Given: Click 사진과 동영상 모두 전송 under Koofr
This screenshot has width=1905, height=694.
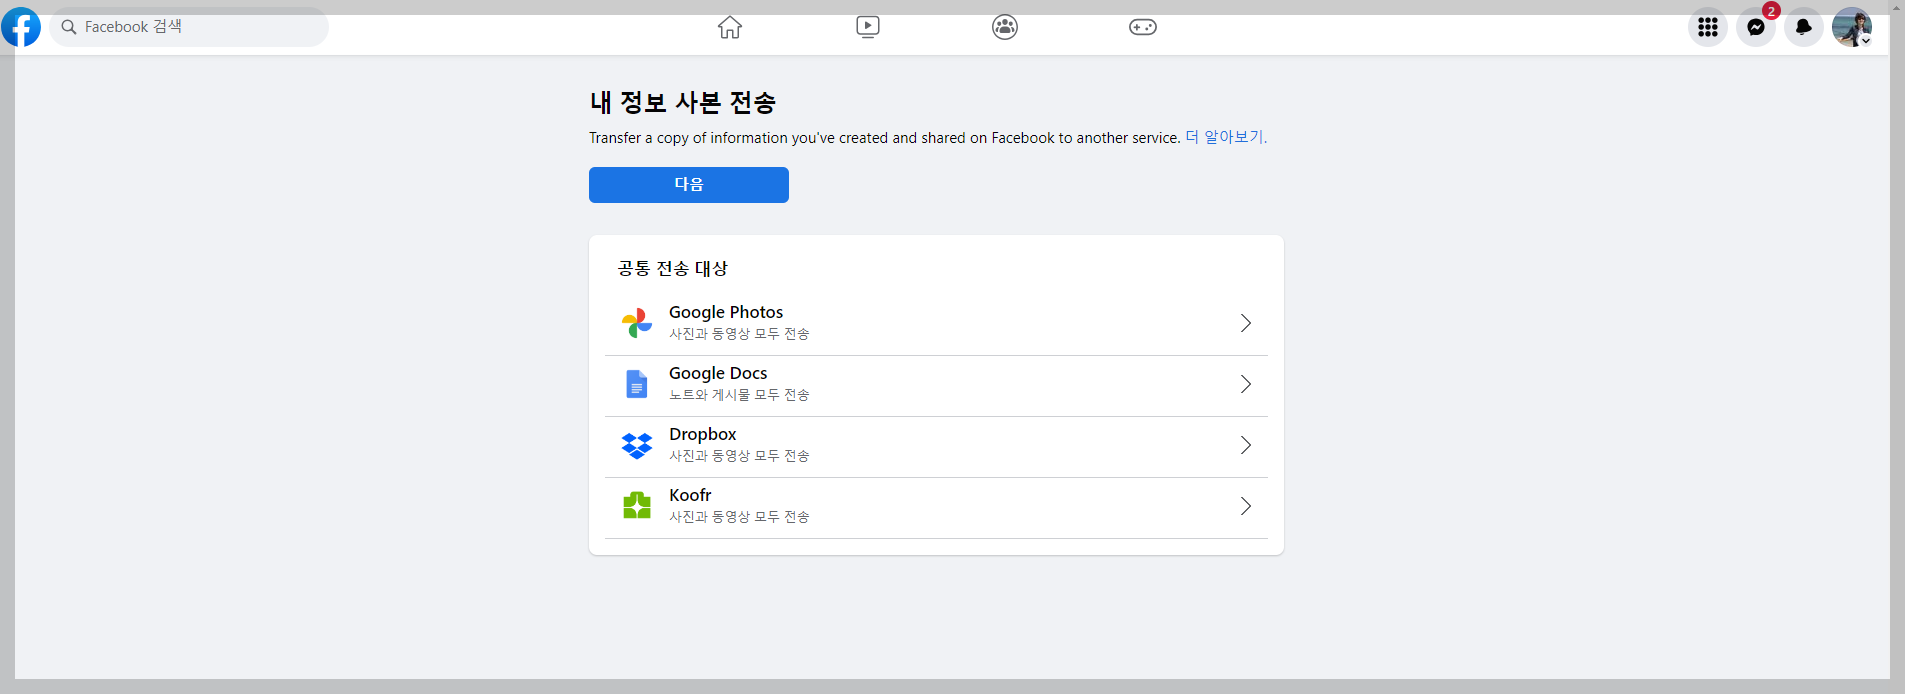Looking at the screenshot, I should click(x=739, y=517).
